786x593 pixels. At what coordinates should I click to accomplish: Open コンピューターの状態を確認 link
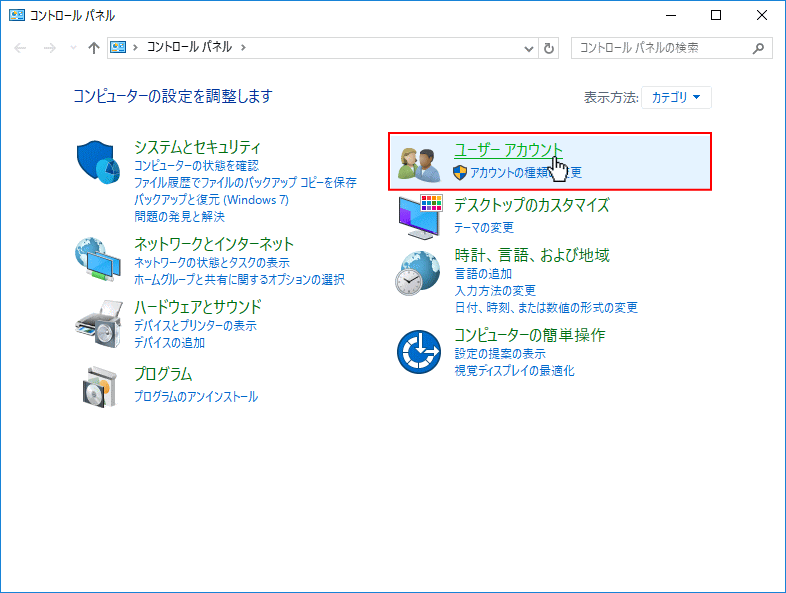tap(196, 165)
